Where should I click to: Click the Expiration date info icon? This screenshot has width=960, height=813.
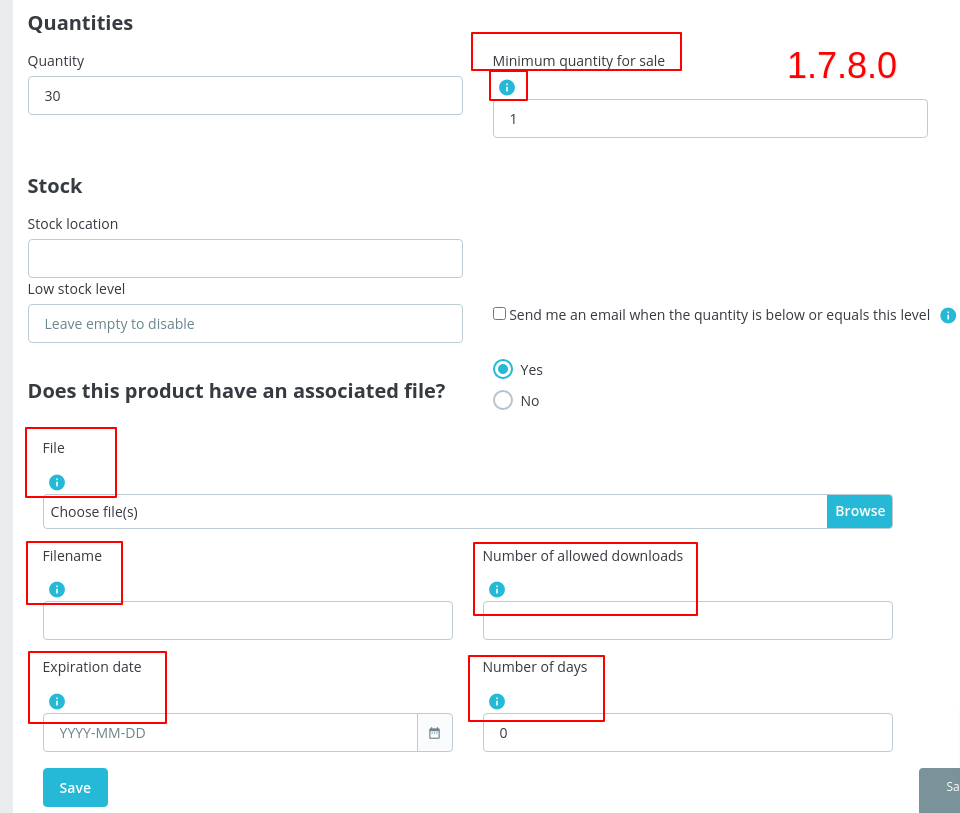pyautogui.click(x=57, y=701)
